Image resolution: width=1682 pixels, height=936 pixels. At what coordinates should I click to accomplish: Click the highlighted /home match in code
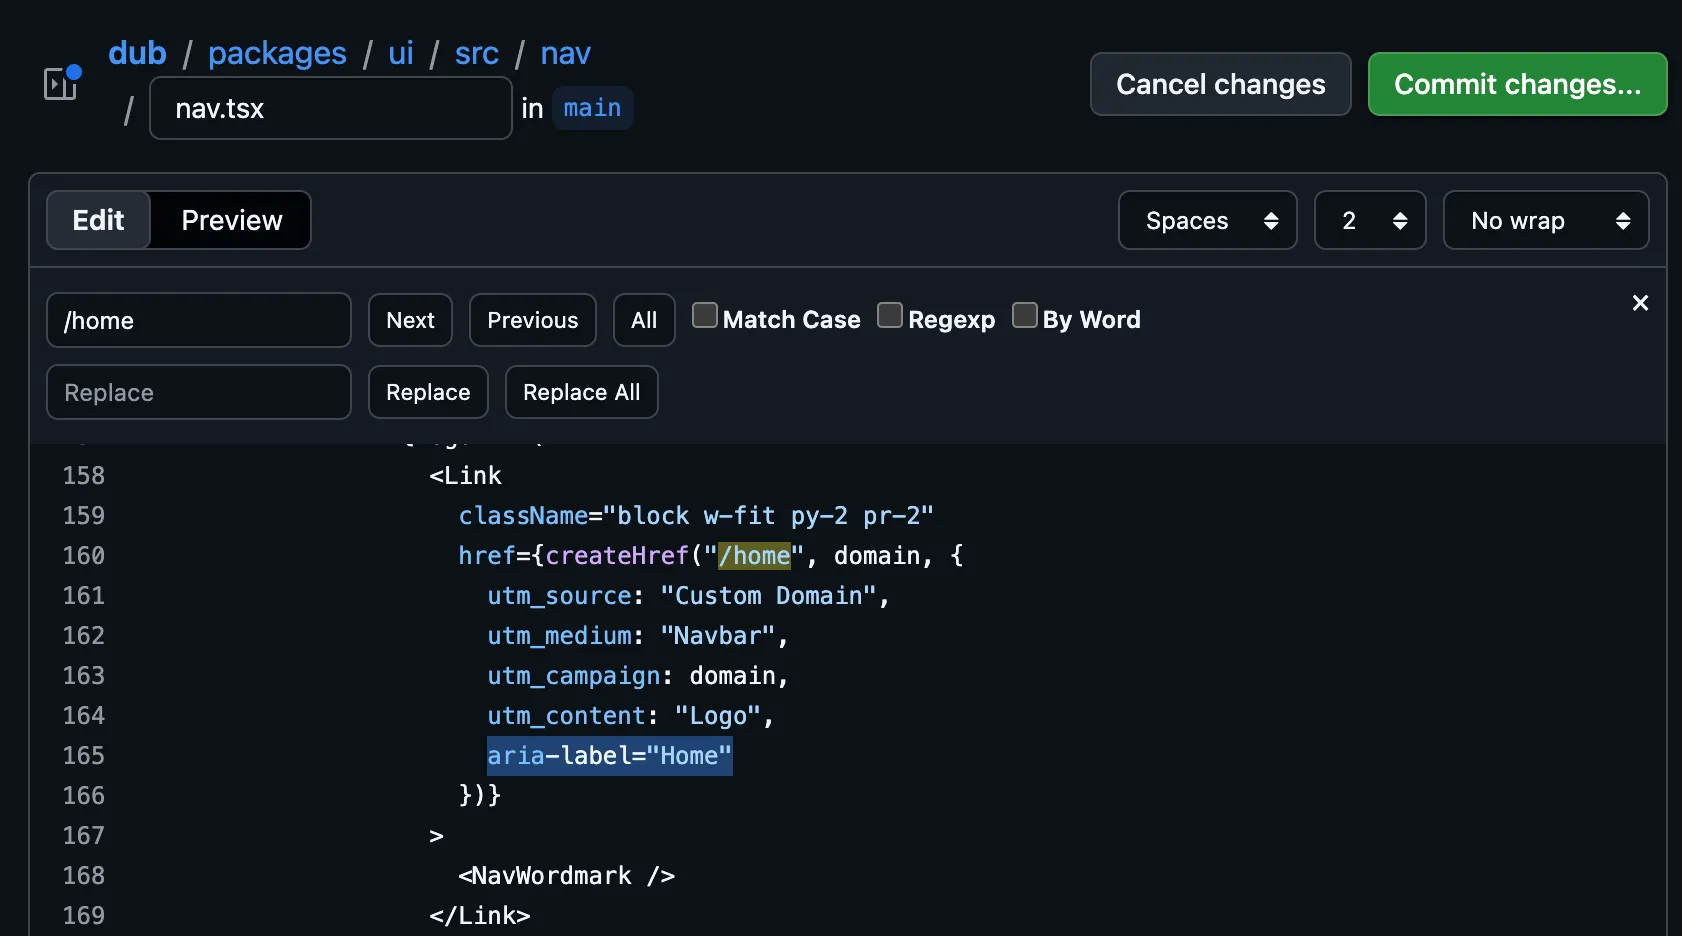click(x=754, y=555)
